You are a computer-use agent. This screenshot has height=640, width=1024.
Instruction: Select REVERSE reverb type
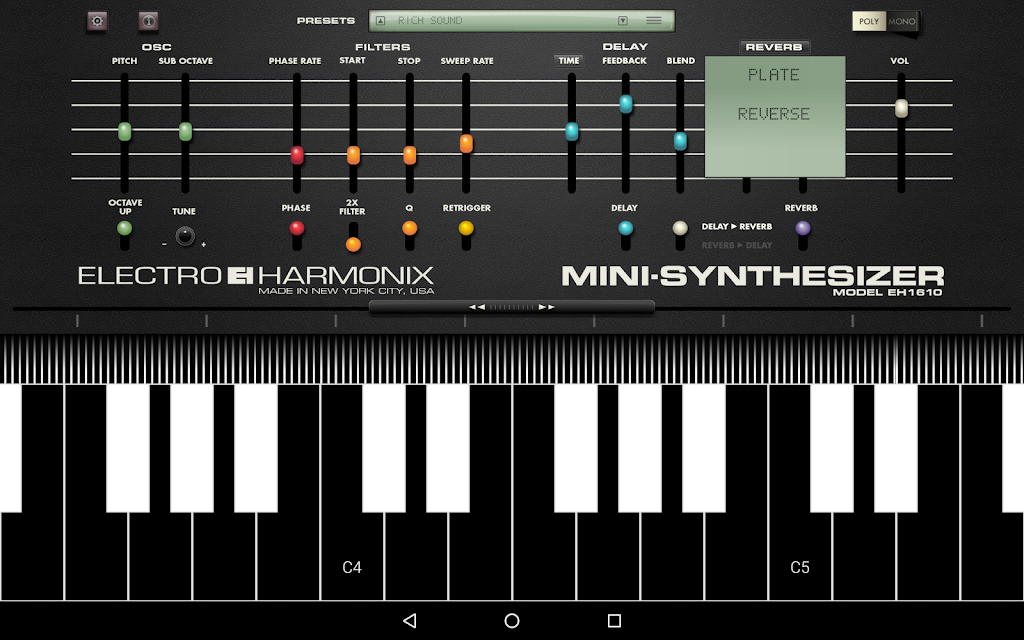(x=774, y=114)
